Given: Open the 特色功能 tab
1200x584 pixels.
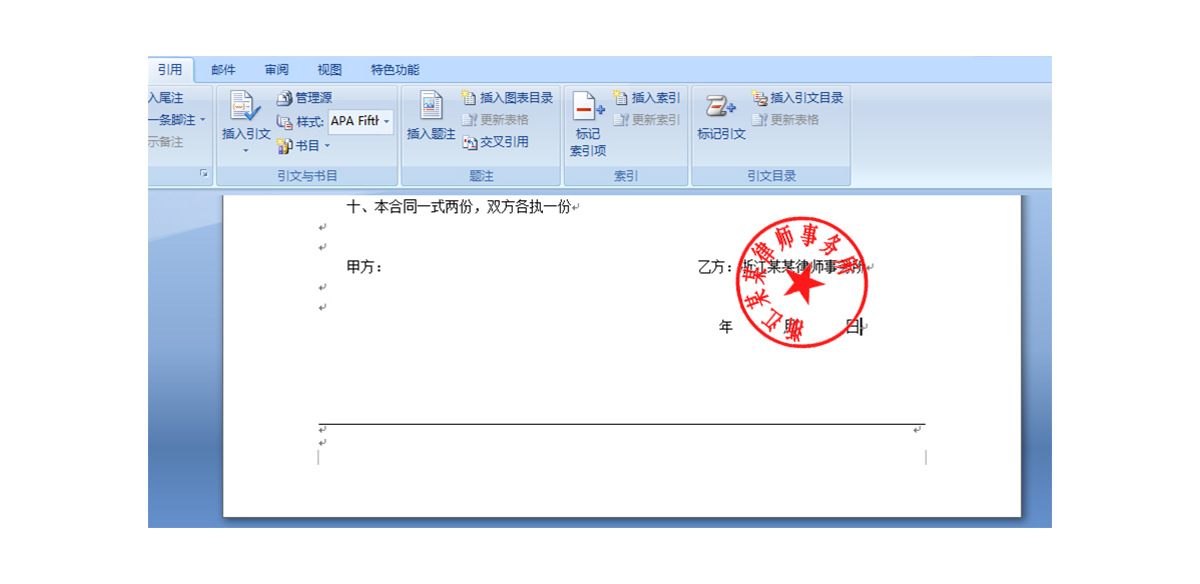Looking at the screenshot, I should point(395,70).
